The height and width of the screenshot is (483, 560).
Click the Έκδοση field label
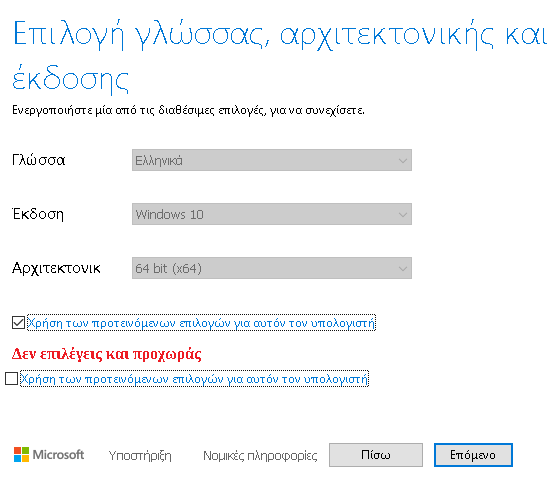(x=38, y=214)
